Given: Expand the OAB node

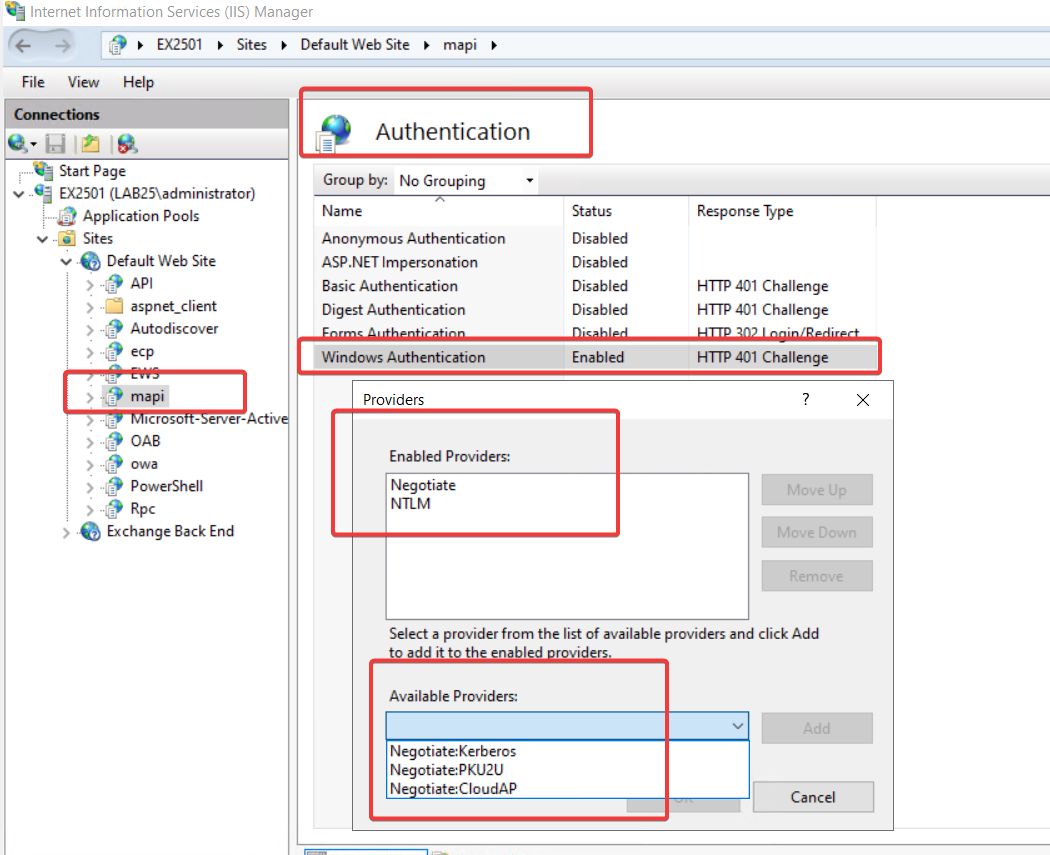Looking at the screenshot, I should [x=90, y=442].
